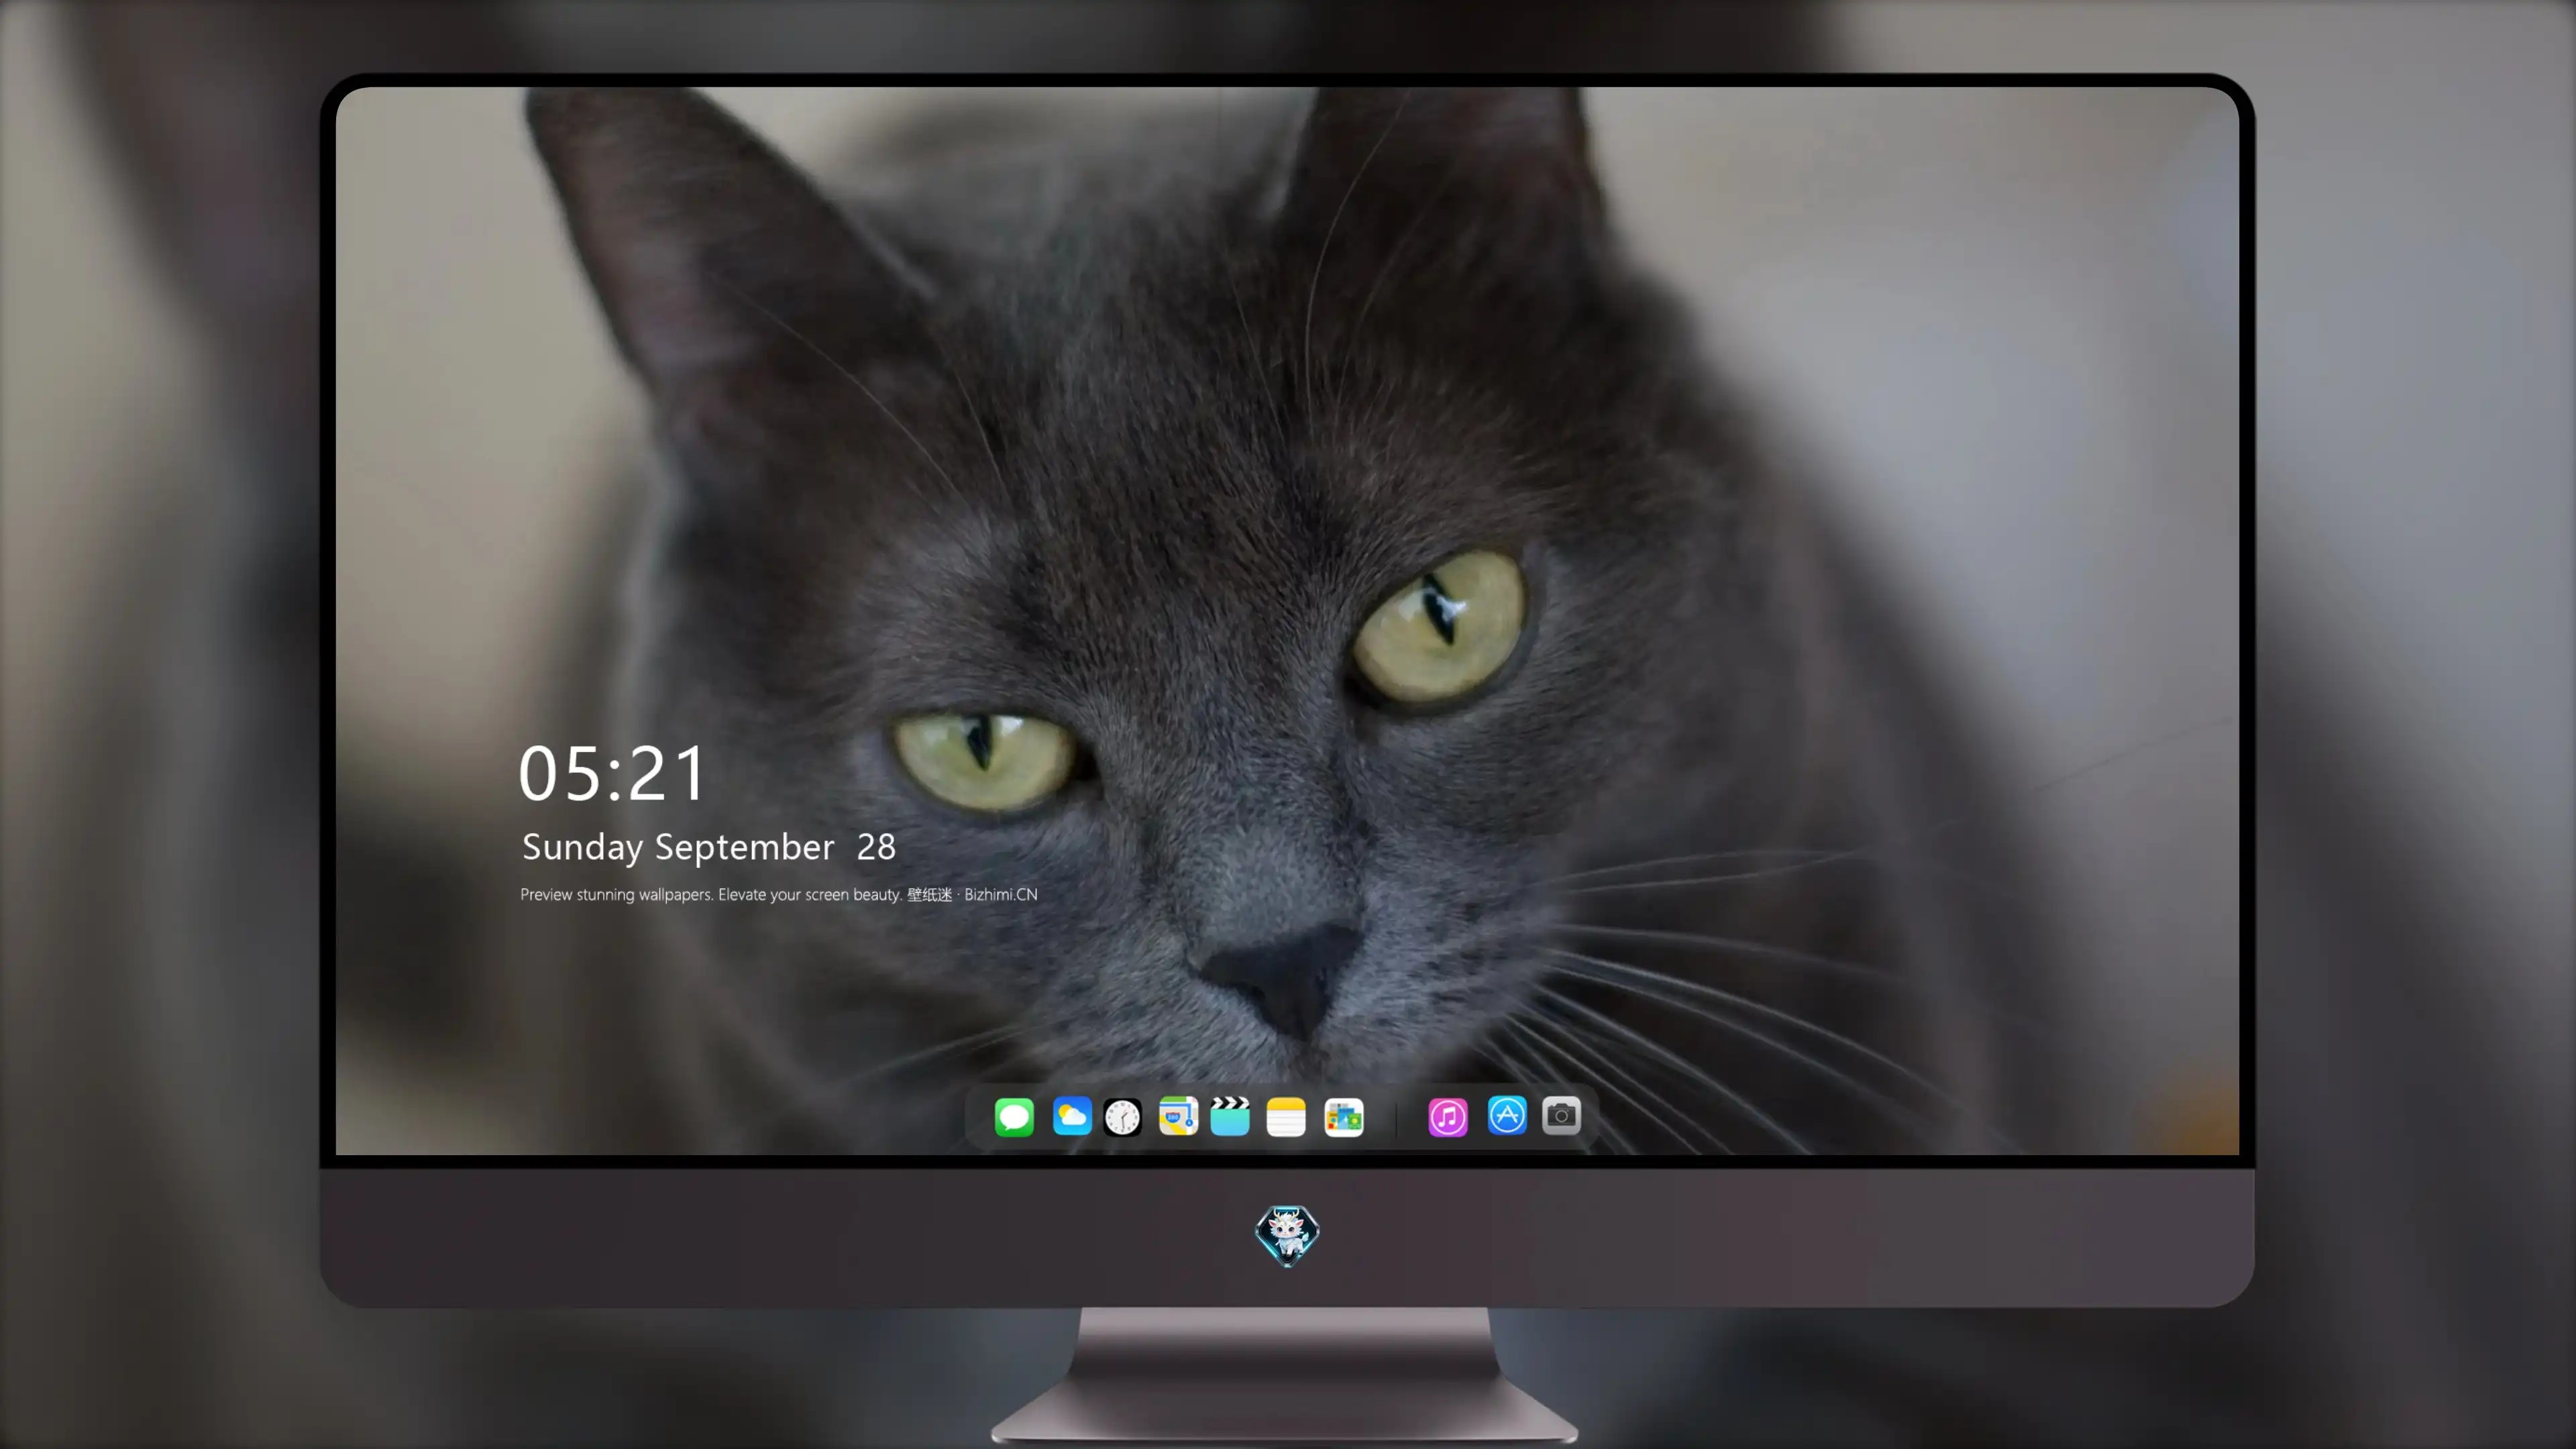Open the photo collage gallery app
Viewport: 2576px width, 1449px height.
tap(1344, 1116)
